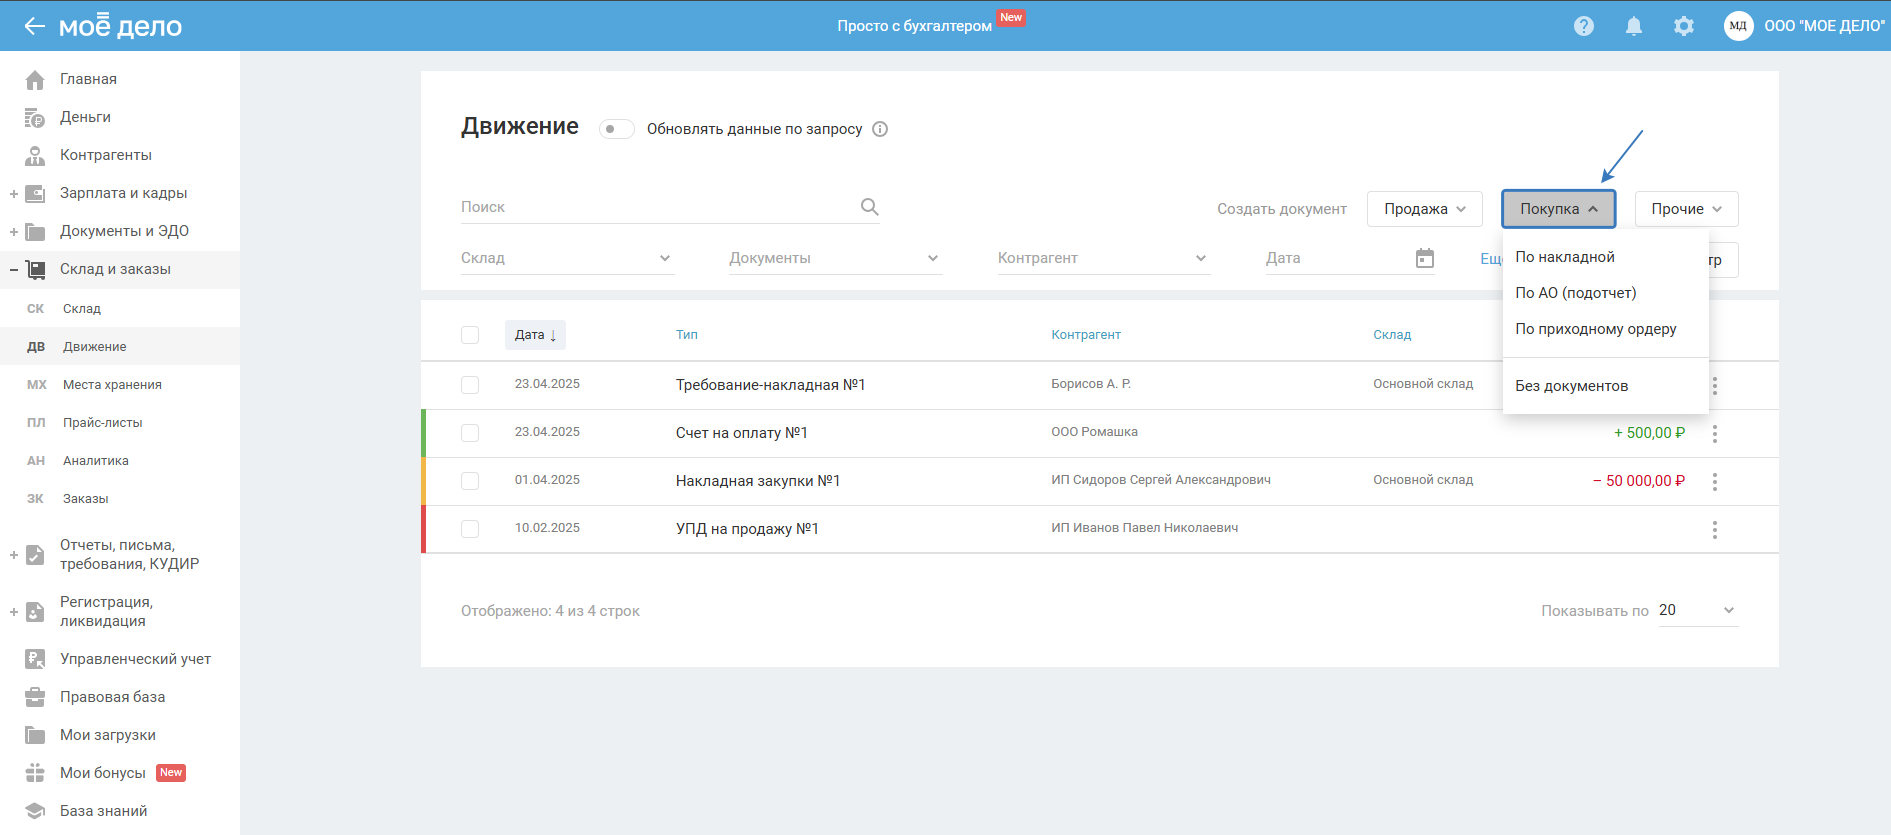Screen dimensions: 1891x835
Task: Check the Накладная закупки №1 row checkbox
Action: [x=470, y=481]
